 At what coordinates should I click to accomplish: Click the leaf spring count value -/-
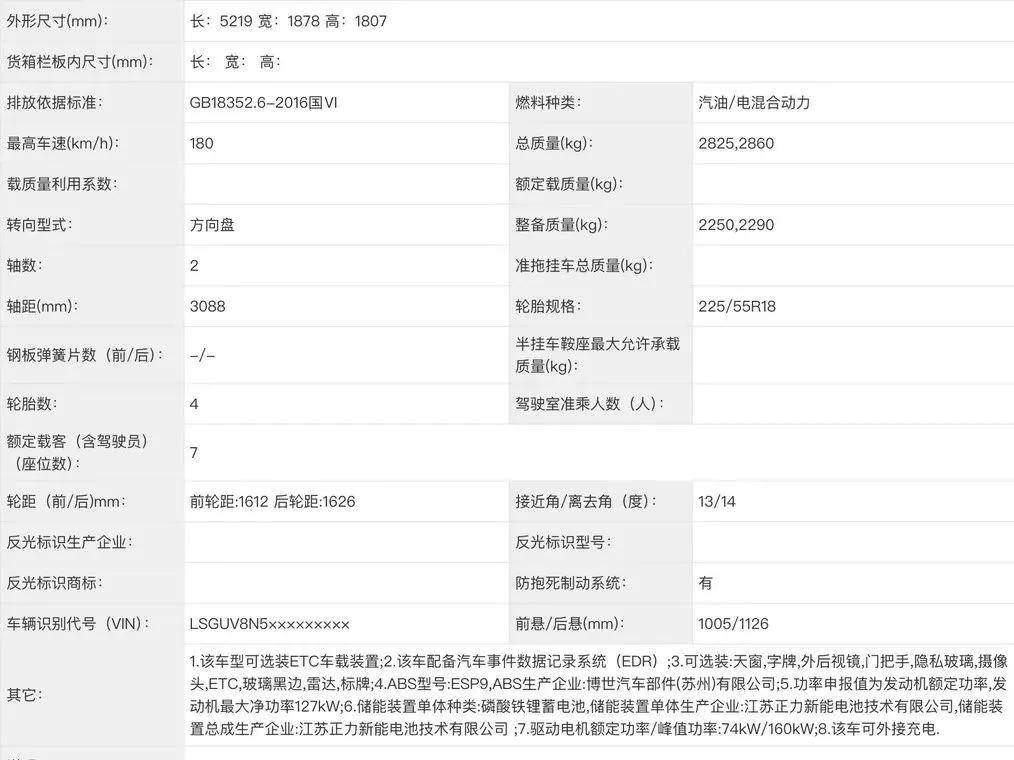(202, 355)
